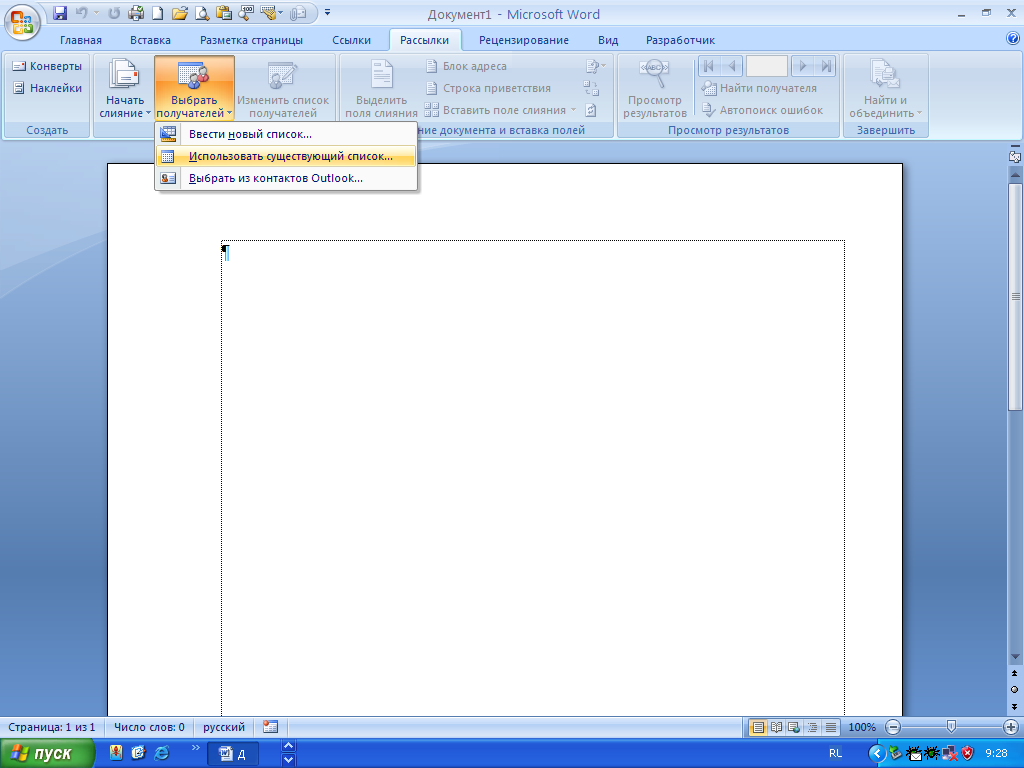This screenshot has width=1024, height=768.
Task: Switch to the Главная tab
Action: 81,40
